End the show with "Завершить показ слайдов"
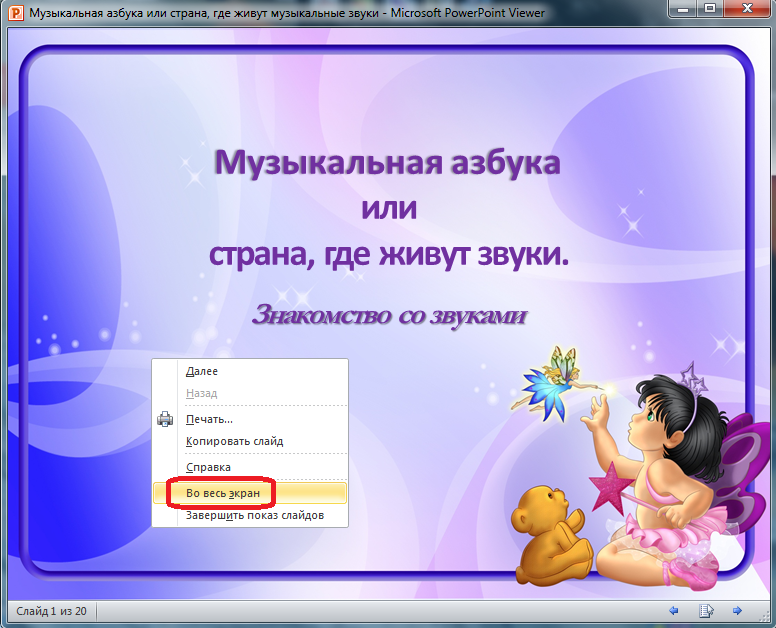The height and width of the screenshot is (628, 776). pos(254,515)
